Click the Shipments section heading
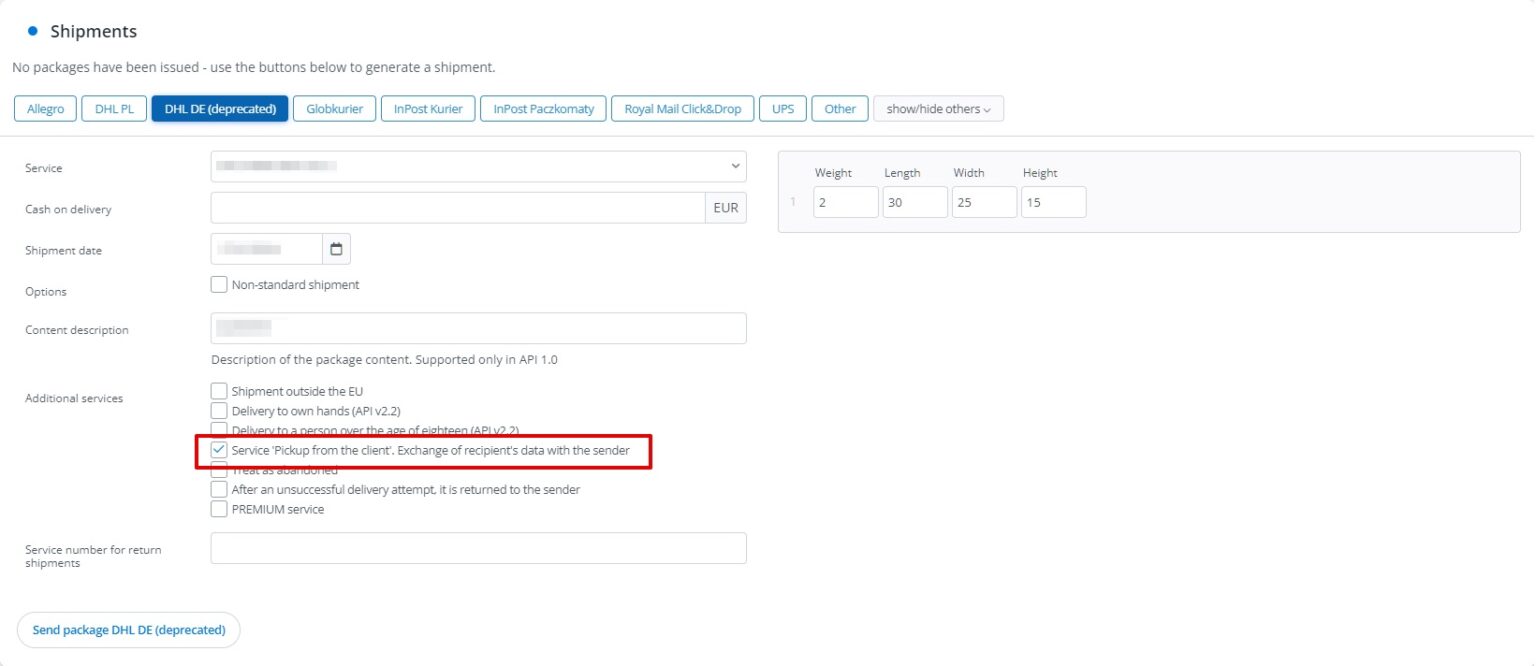Viewport: 1536px width, 666px height. (x=93, y=31)
